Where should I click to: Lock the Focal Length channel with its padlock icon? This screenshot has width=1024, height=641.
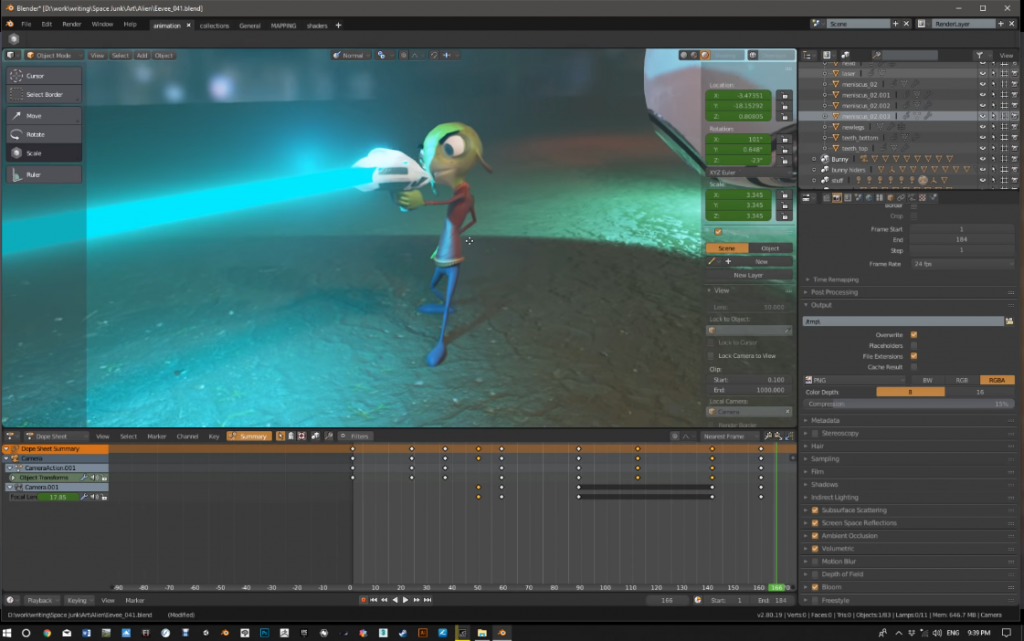click(x=104, y=497)
